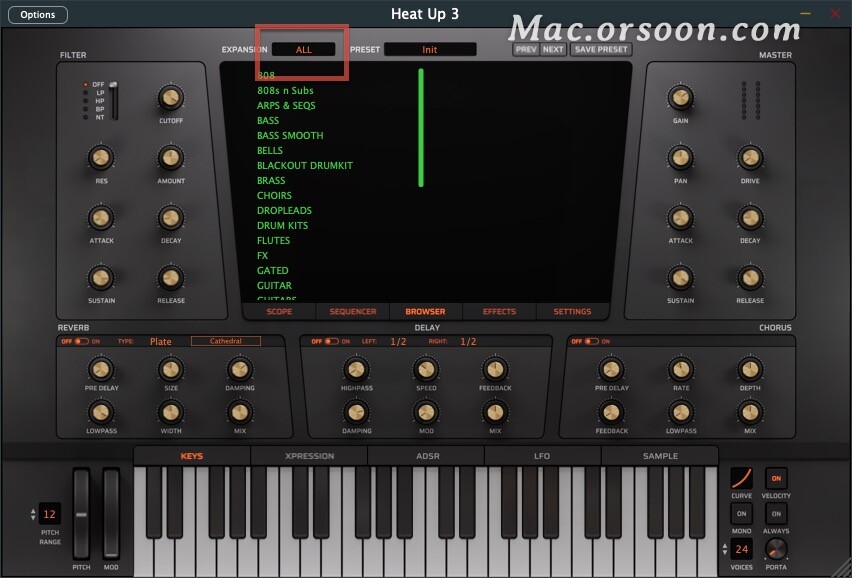This screenshot has height=578, width=852.
Task: Click the MOD wheel slider
Action: pos(111,514)
